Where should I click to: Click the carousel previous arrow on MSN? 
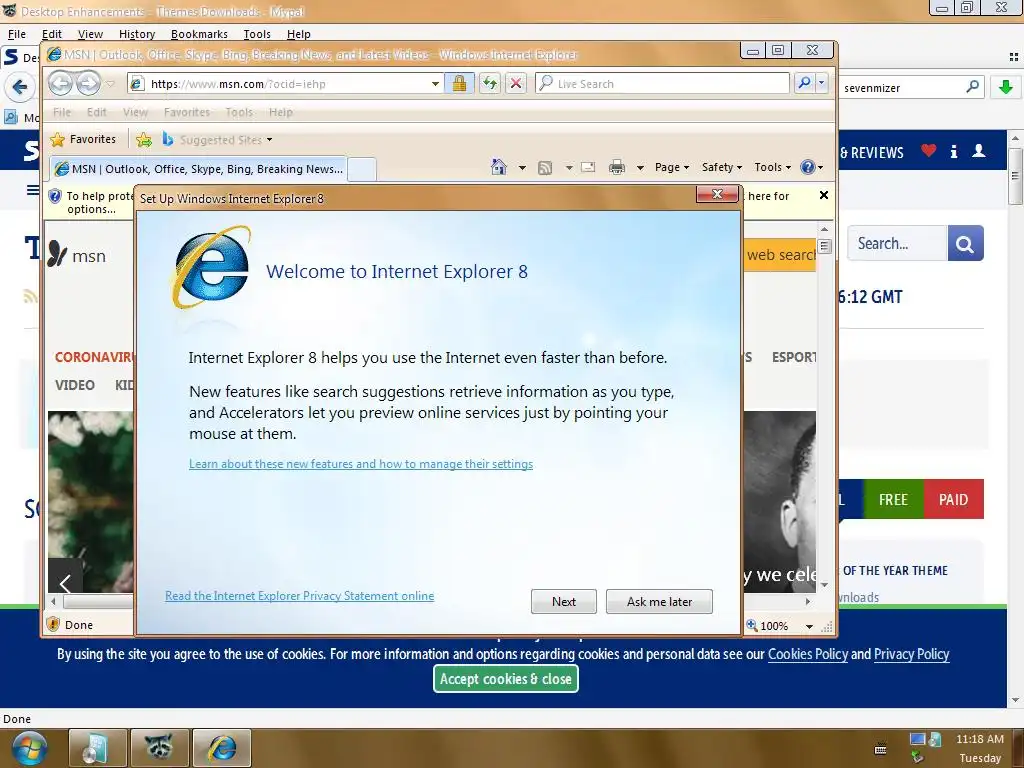[x=65, y=583]
